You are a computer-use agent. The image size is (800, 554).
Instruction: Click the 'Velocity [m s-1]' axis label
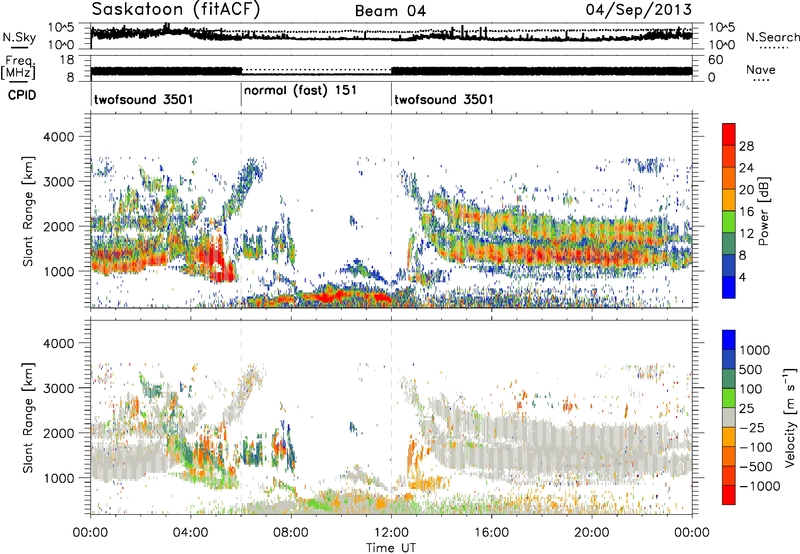[790, 417]
